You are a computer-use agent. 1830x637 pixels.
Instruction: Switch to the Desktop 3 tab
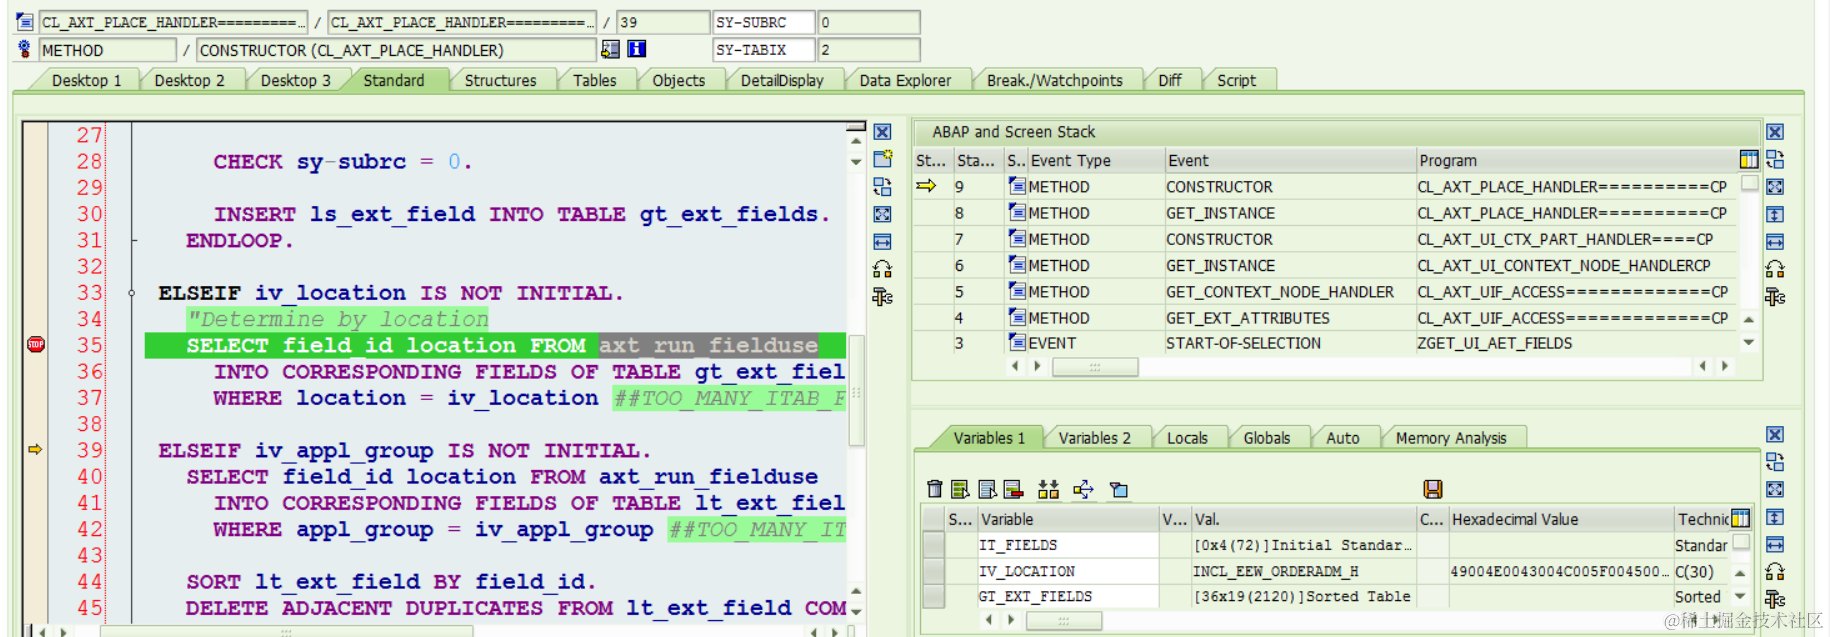[x=295, y=80]
